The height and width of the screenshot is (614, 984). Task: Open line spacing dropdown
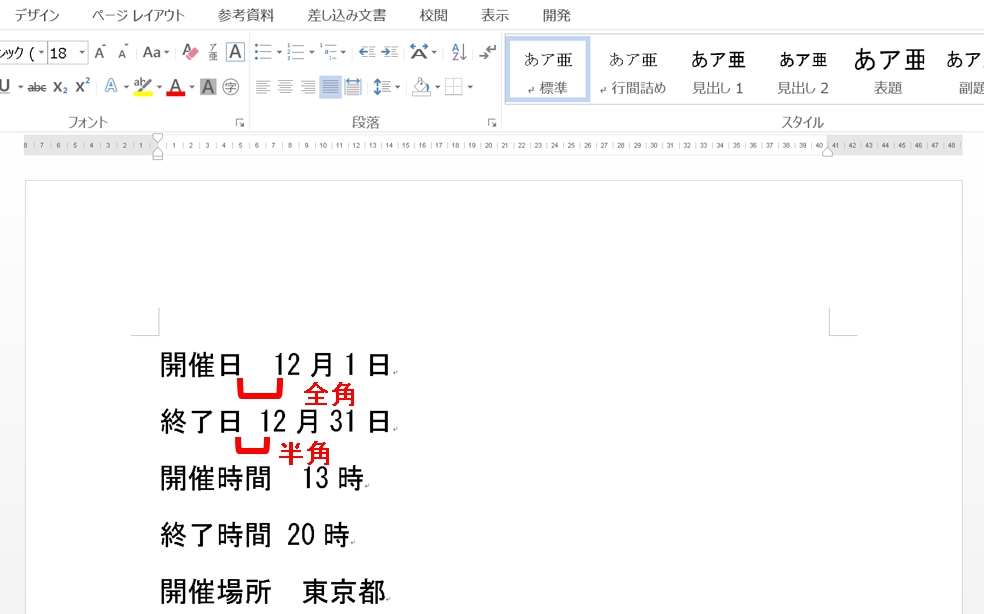pyautogui.click(x=399, y=87)
